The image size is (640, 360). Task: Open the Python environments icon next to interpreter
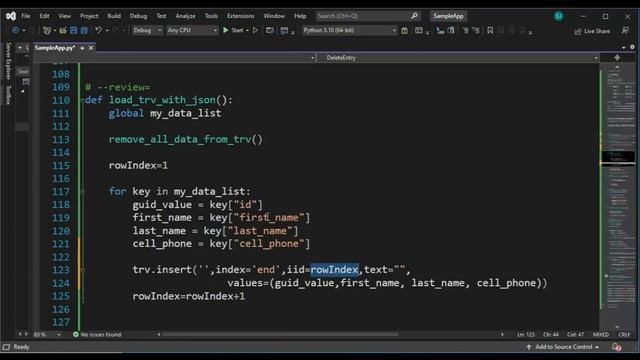coord(404,31)
